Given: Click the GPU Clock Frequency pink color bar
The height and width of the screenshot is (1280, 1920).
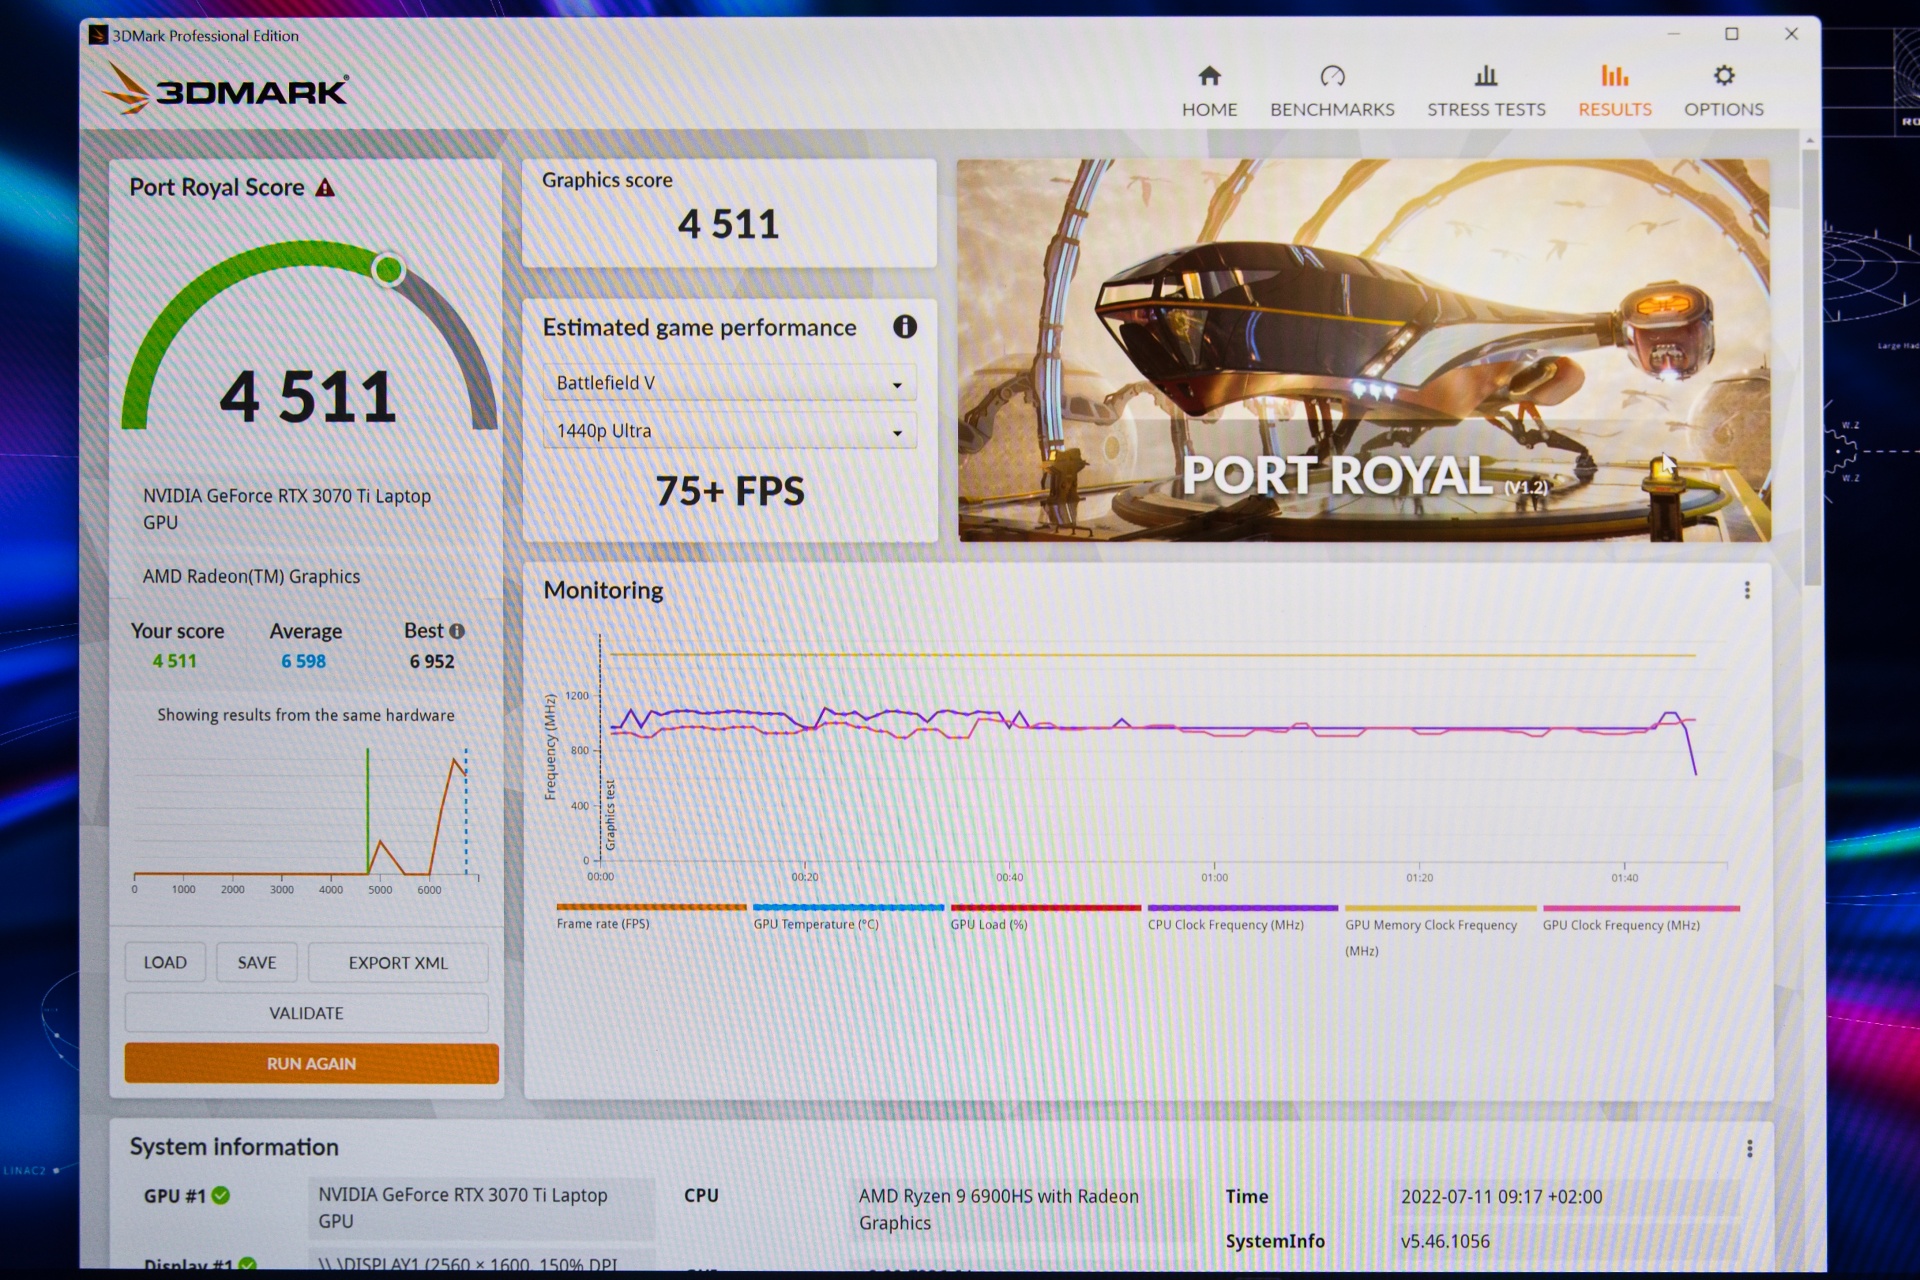Looking at the screenshot, I should tap(1640, 908).
